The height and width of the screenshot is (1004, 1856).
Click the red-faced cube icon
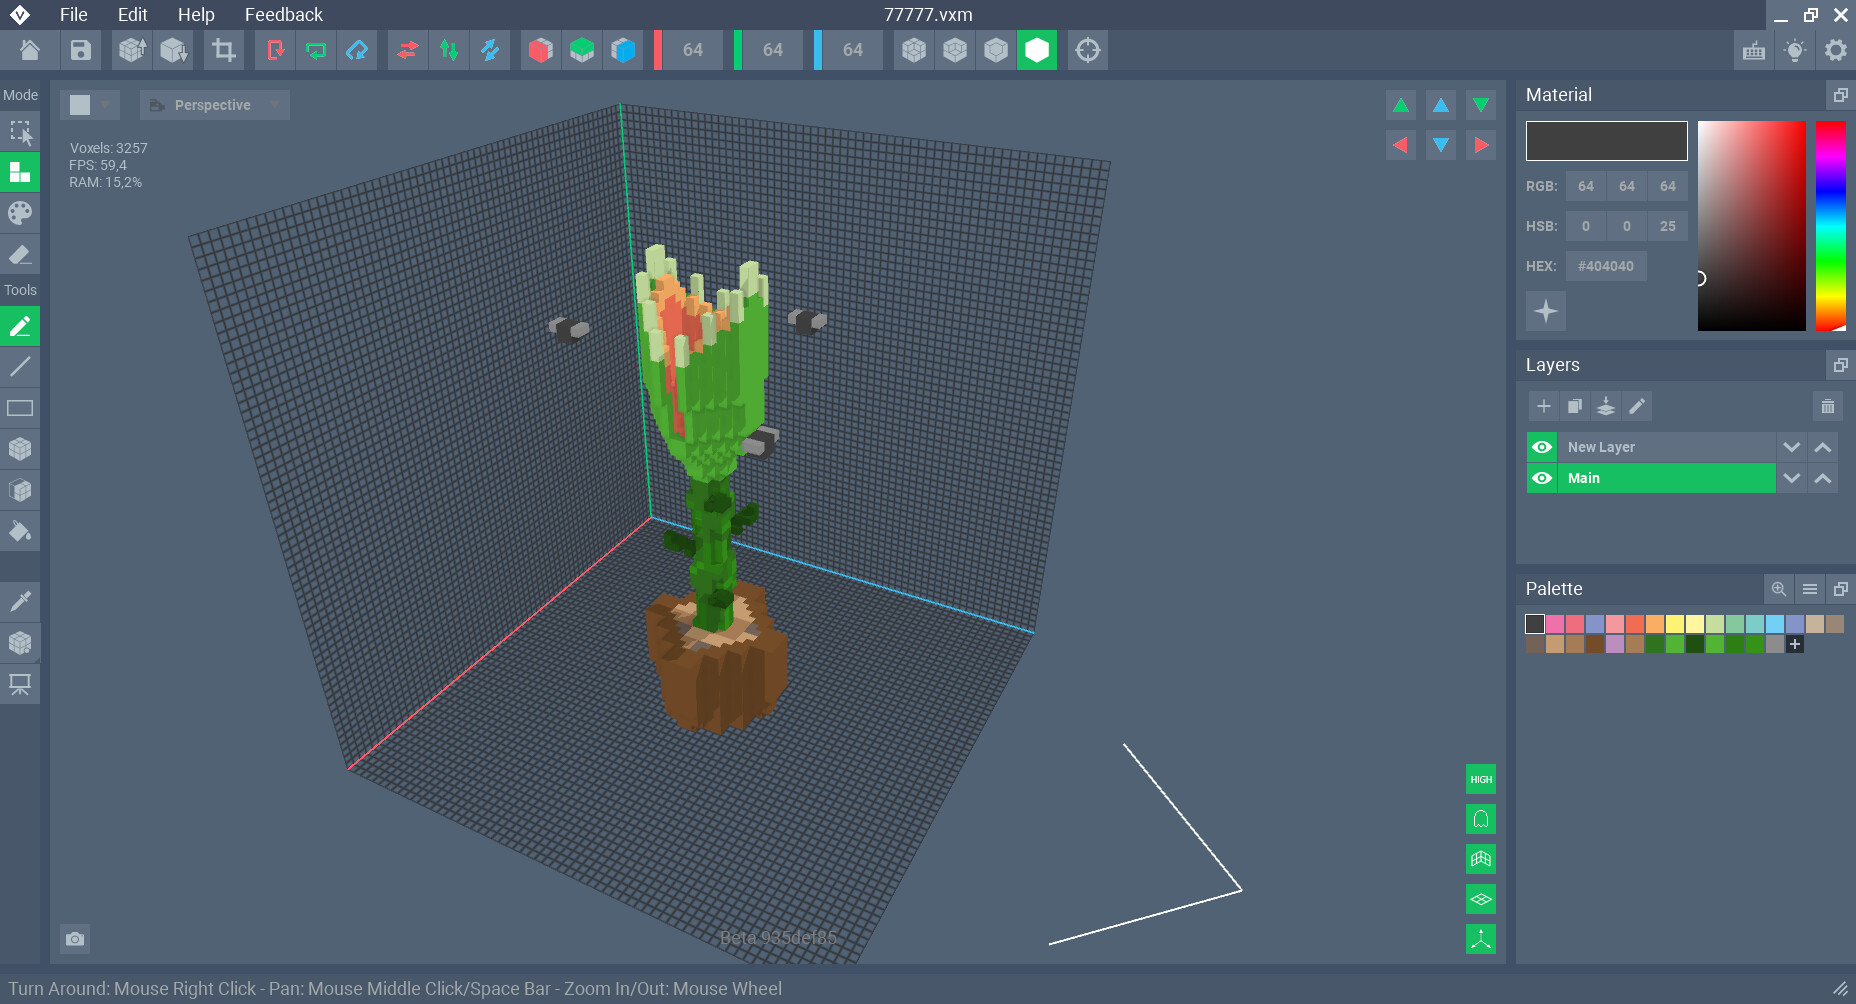pos(541,50)
